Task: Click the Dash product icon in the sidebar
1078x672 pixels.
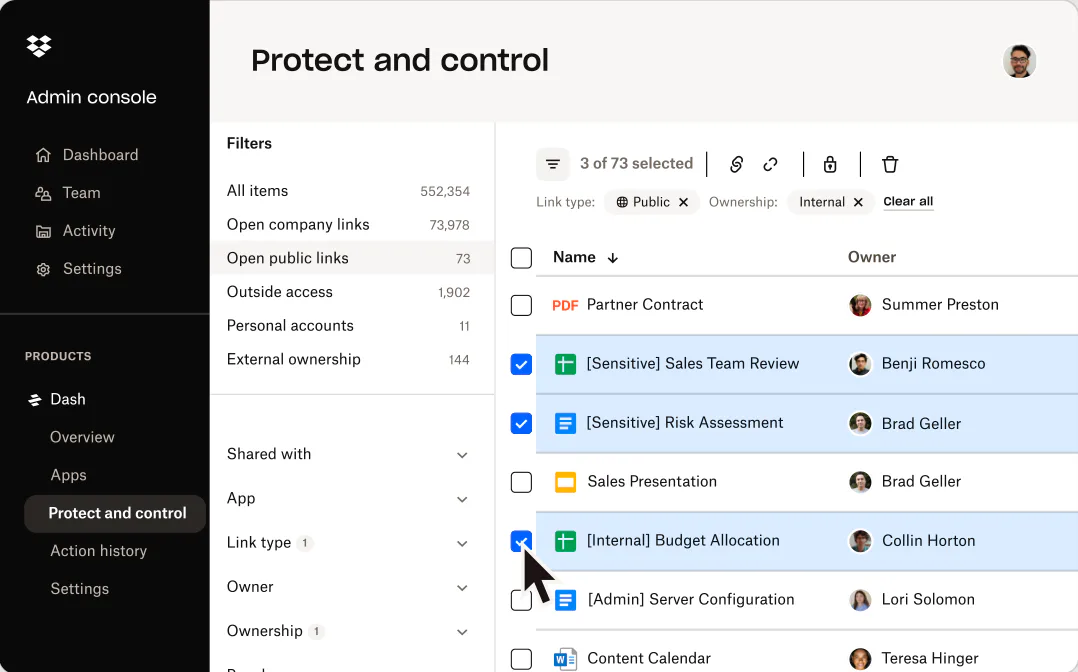Action: tap(35, 399)
